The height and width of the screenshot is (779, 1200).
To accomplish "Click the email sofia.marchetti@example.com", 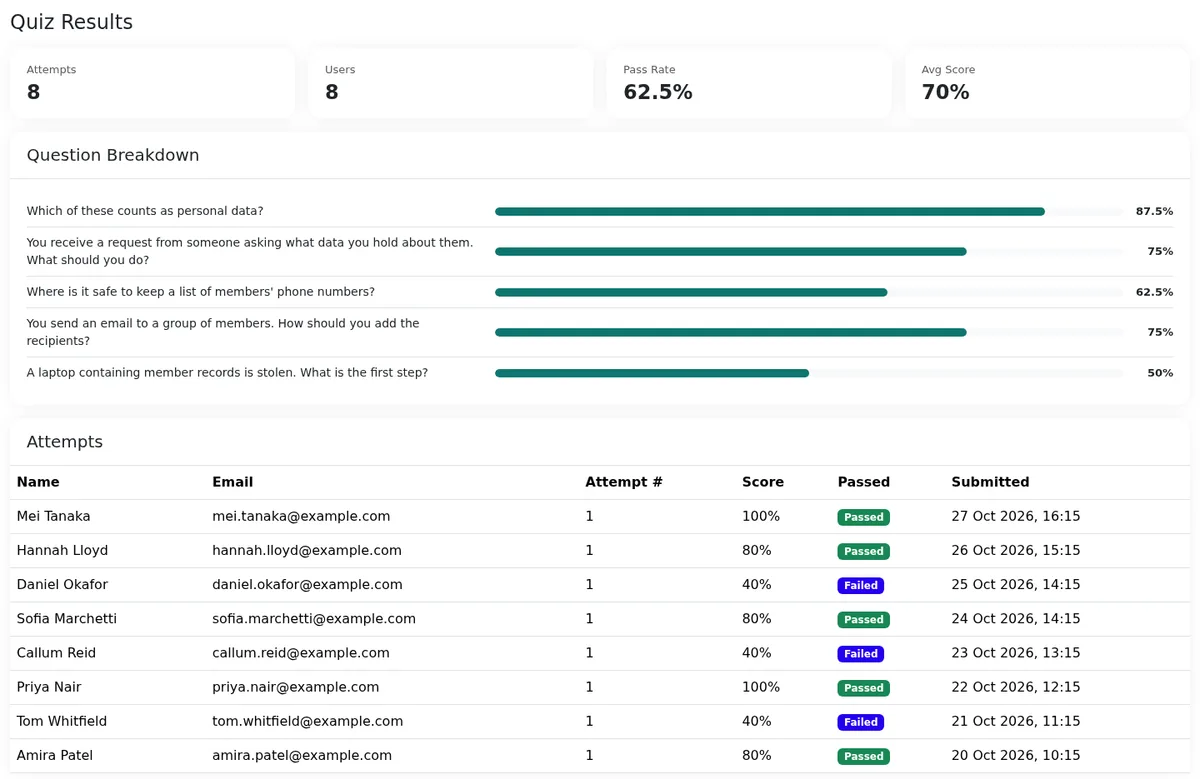I will [314, 619].
